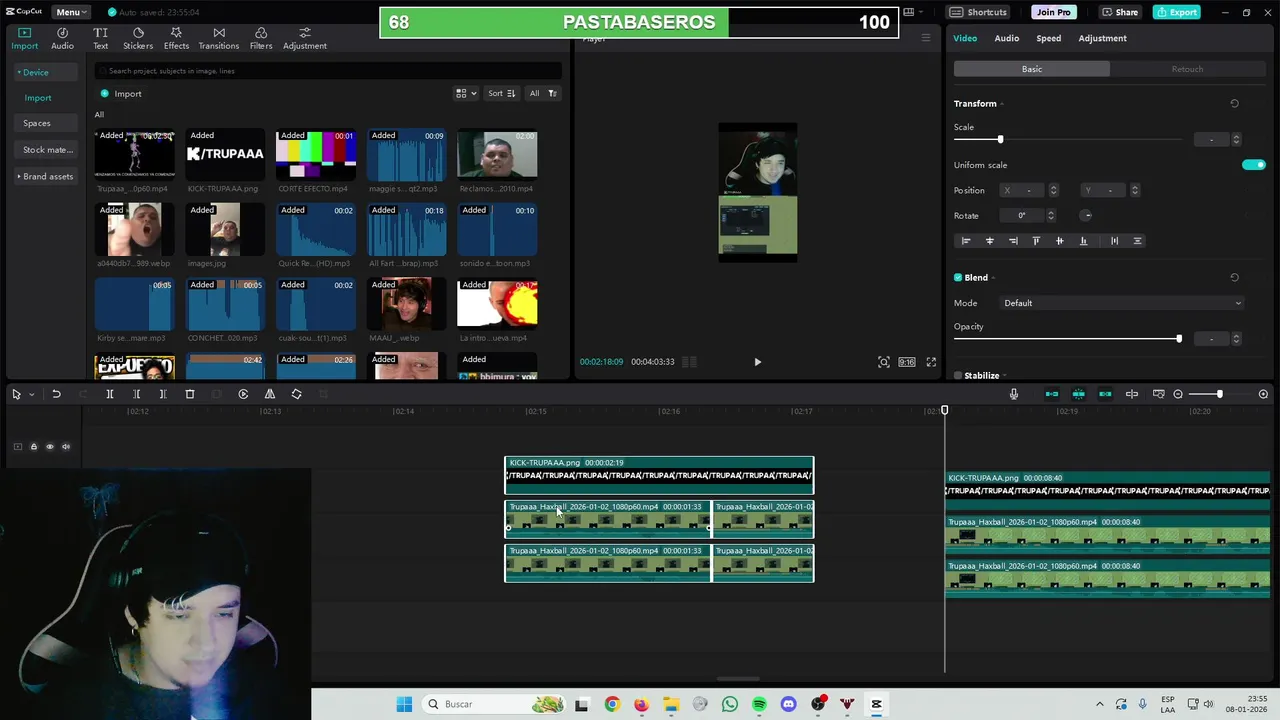
Task: Hide the track with eye icon
Action: coord(50,447)
